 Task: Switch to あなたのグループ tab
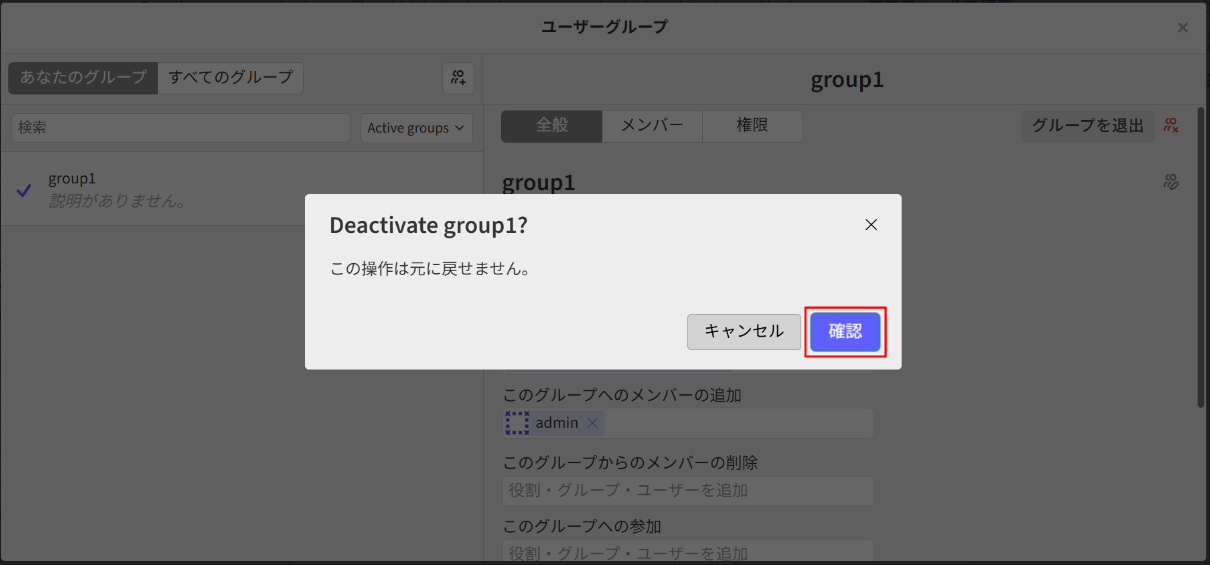[83, 77]
